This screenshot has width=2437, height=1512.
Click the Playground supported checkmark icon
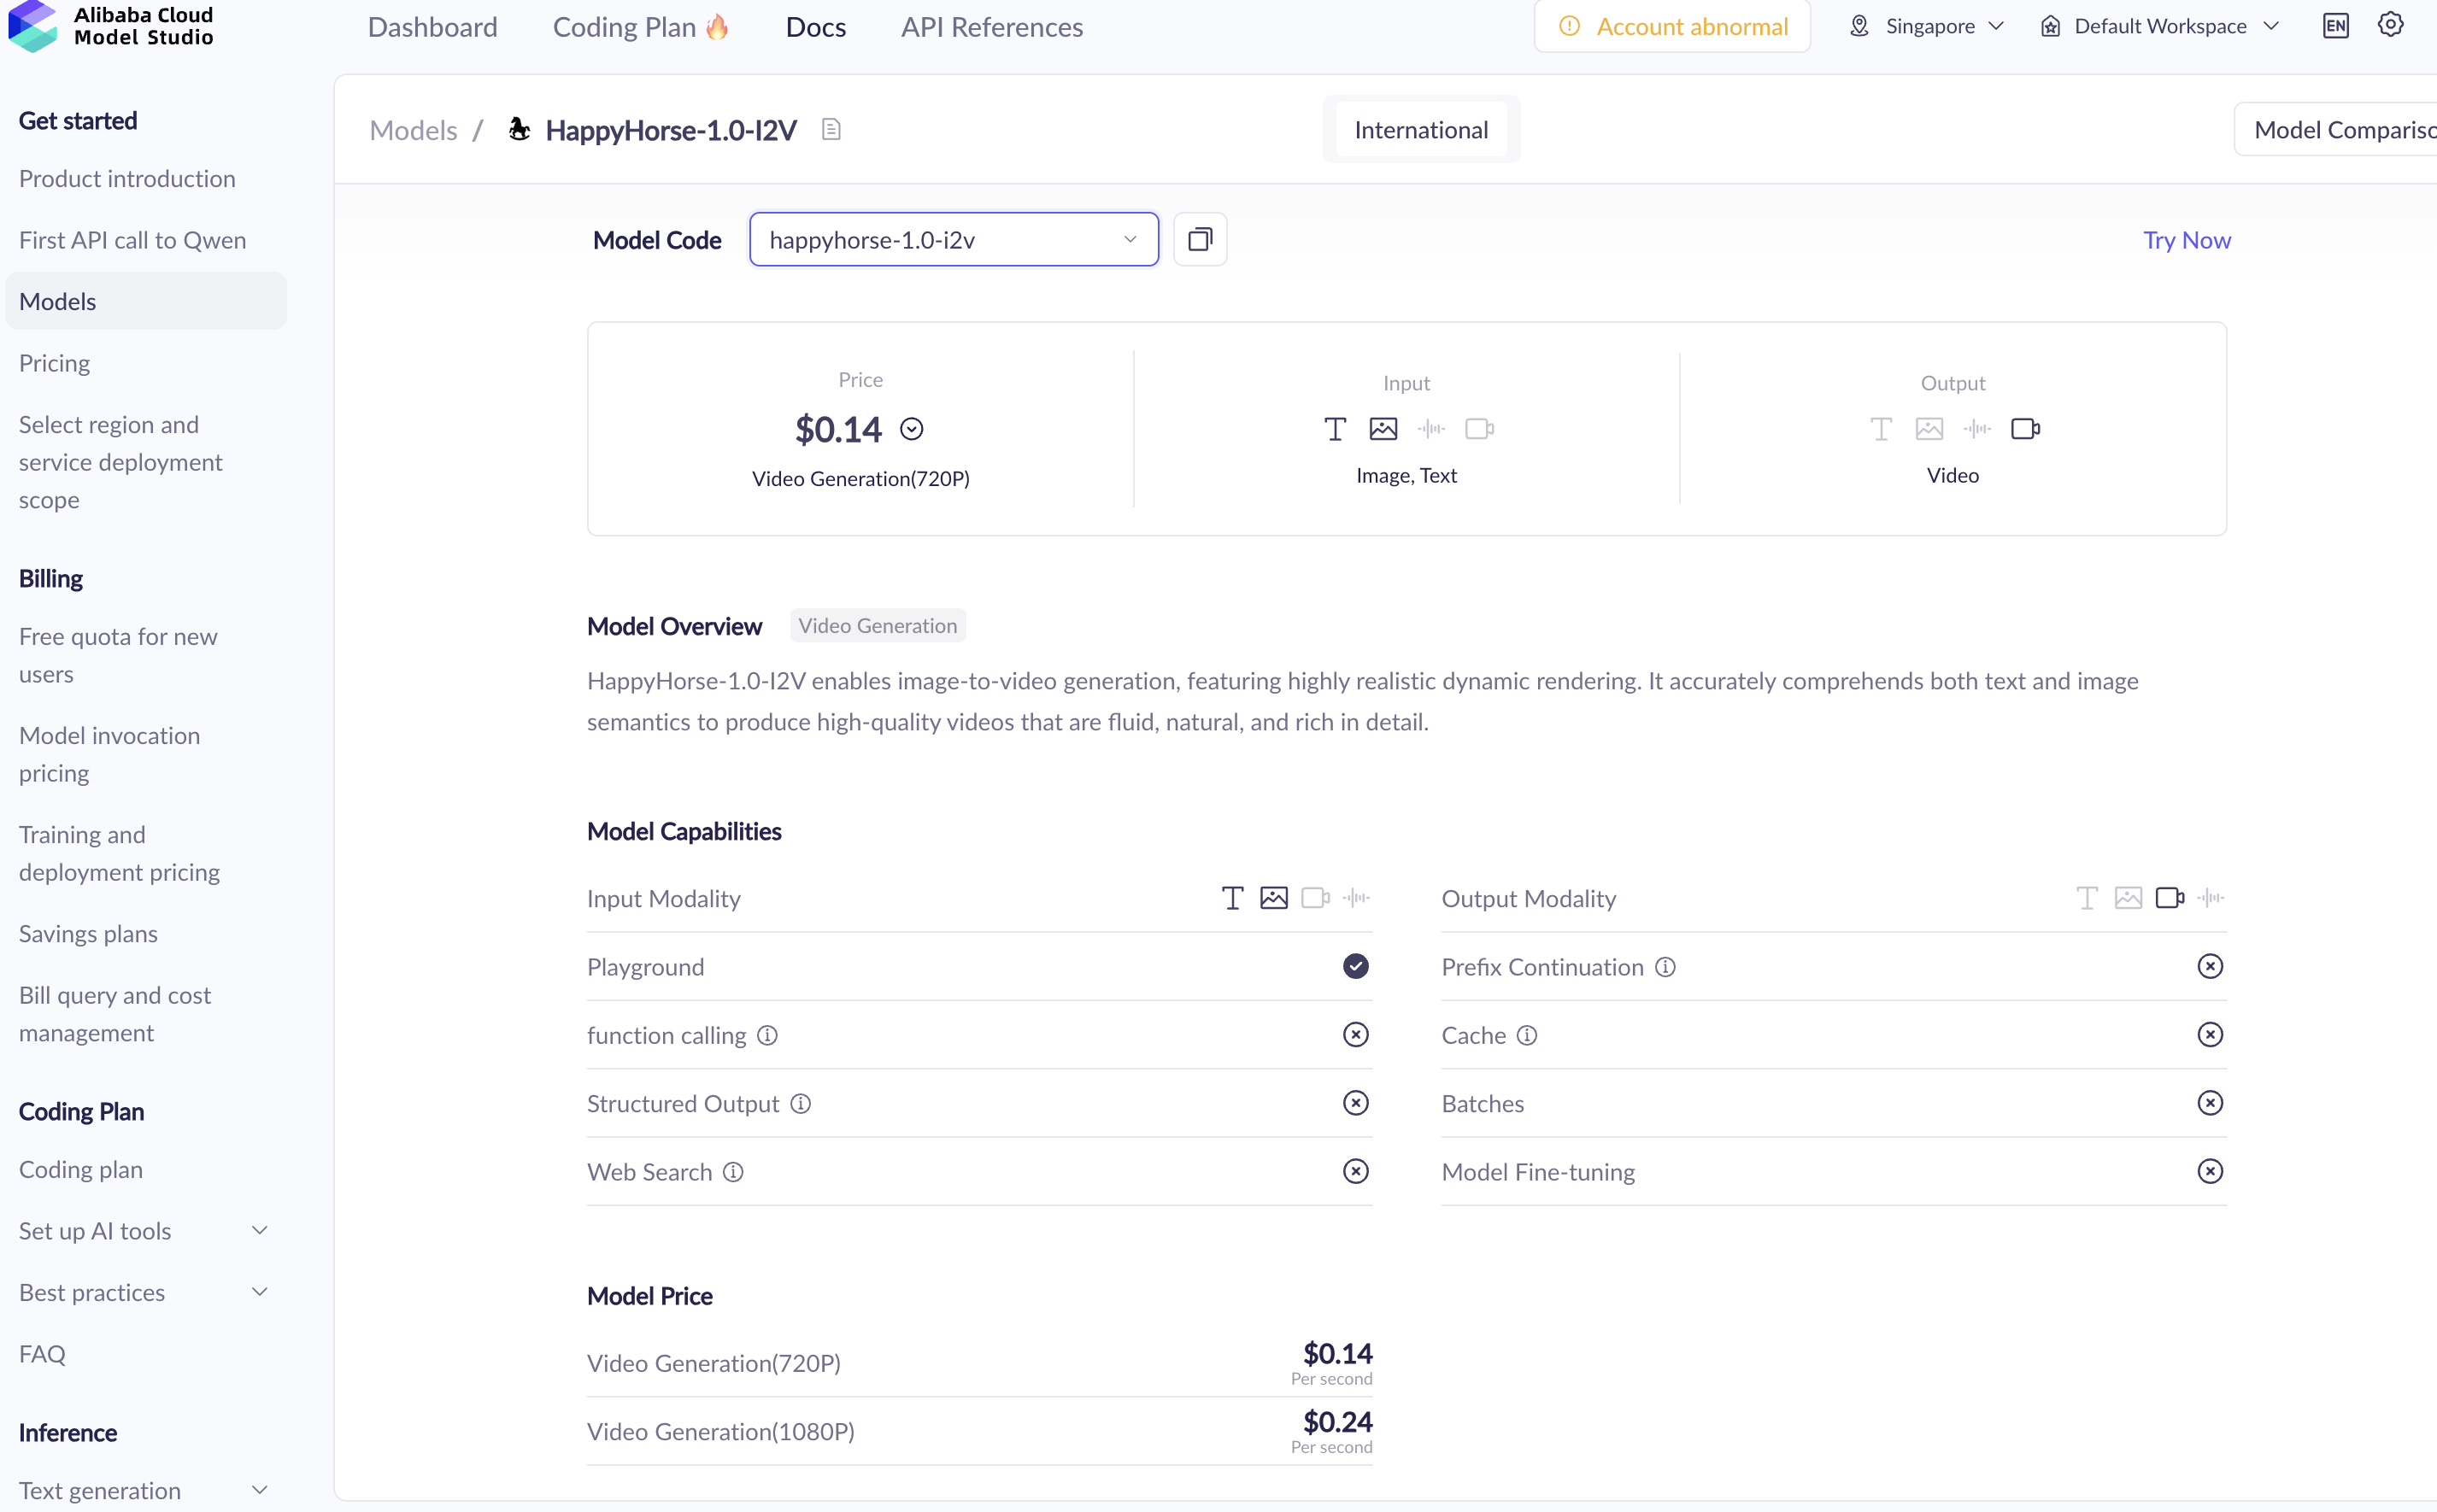pyautogui.click(x=1355, y=966)
